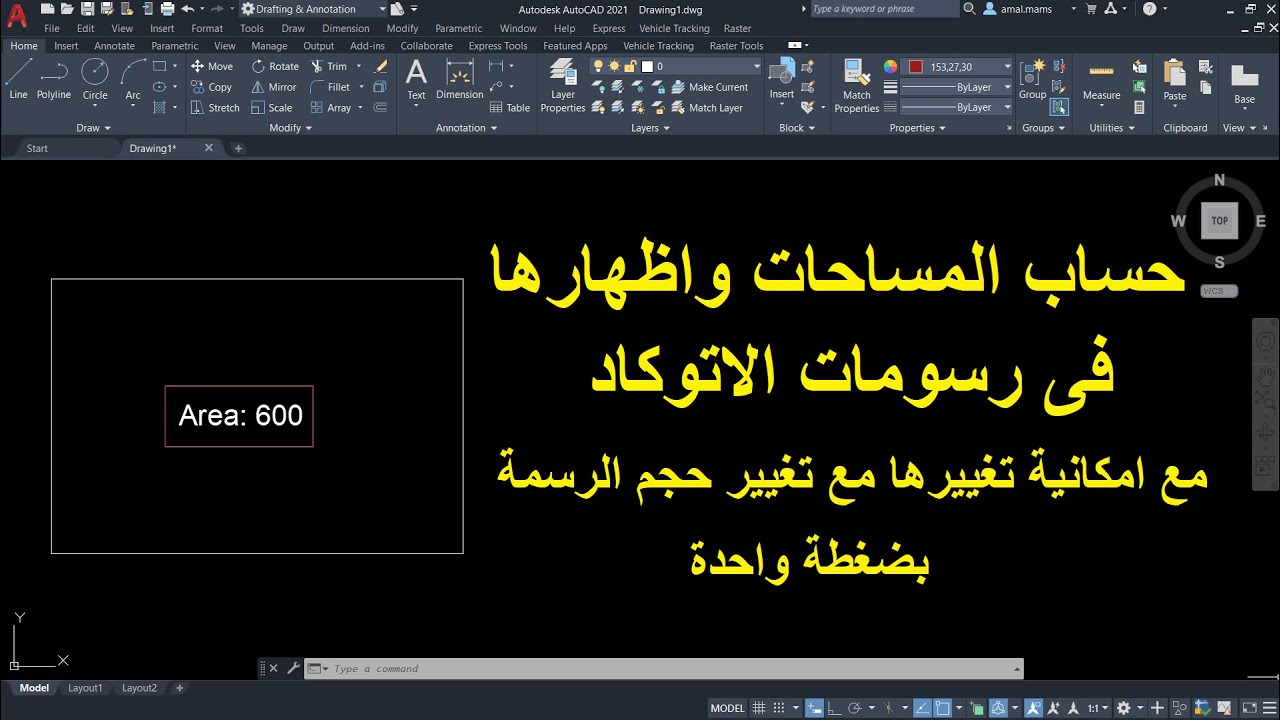Open the Start file tab
This screenshot has width=1280, height=720.
37,148
